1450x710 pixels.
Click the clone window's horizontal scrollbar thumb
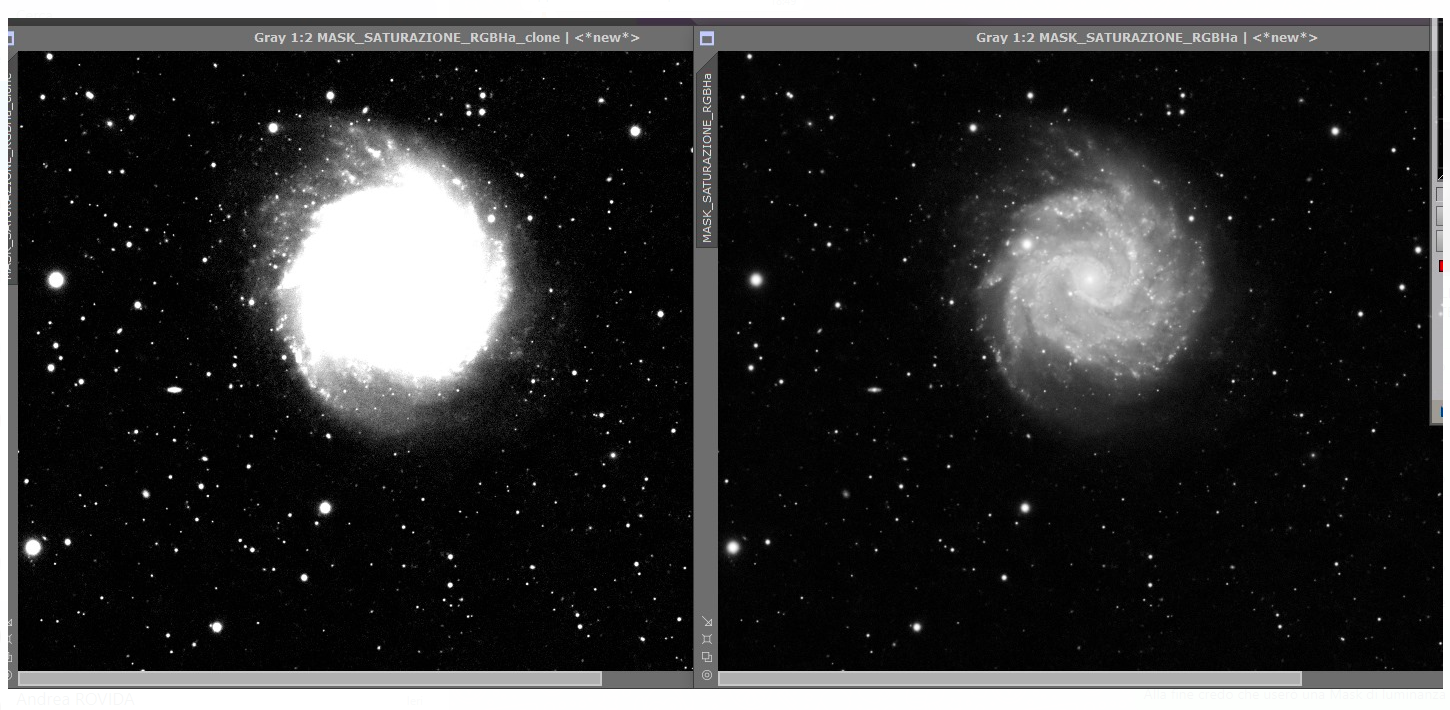[310, 678]
